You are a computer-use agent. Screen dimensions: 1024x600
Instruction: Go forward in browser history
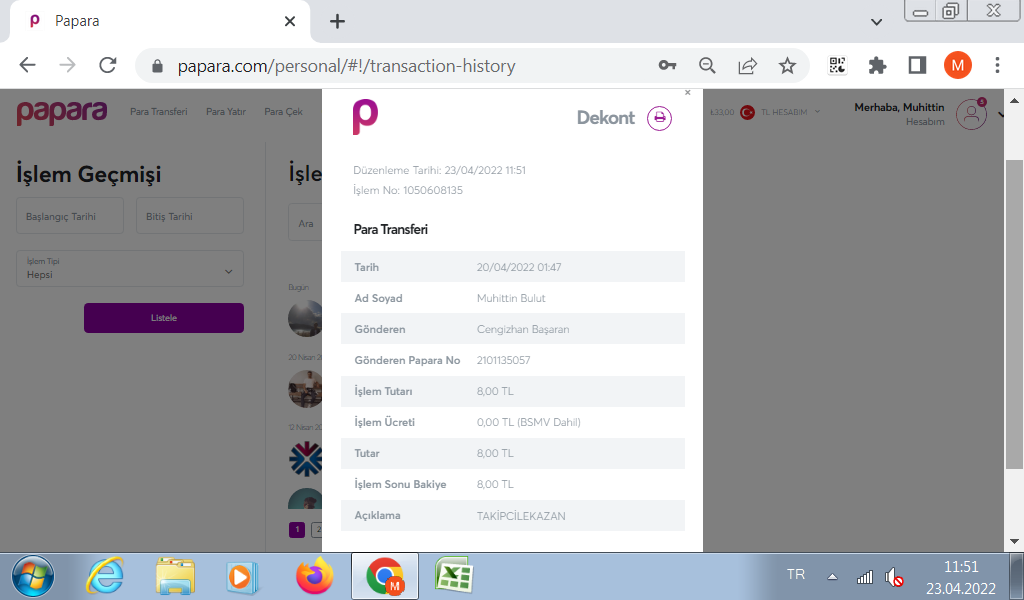(67, 65)
